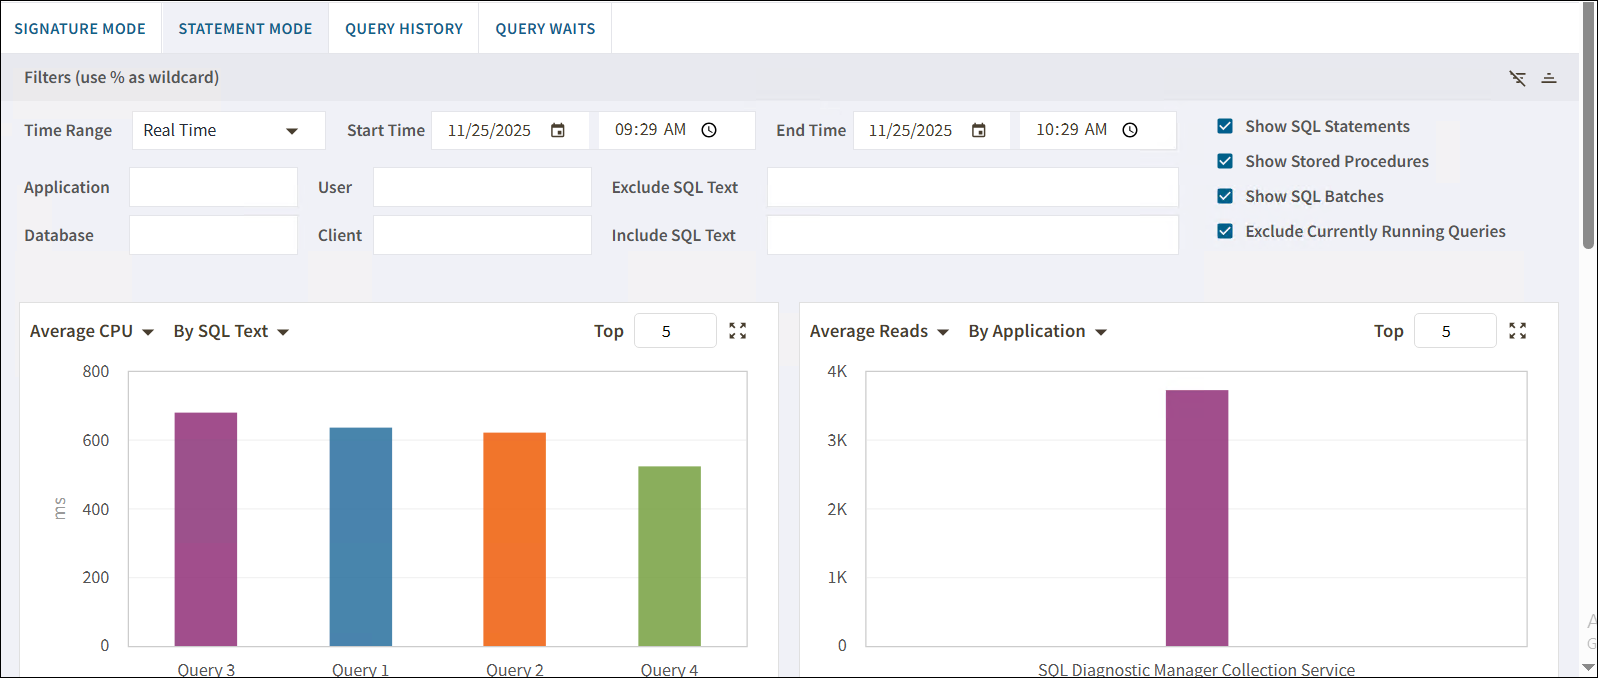The image size is (1598, 678).
Task: Open the By SQL Text grouping dropdown
Action: [x=231, y=331]
